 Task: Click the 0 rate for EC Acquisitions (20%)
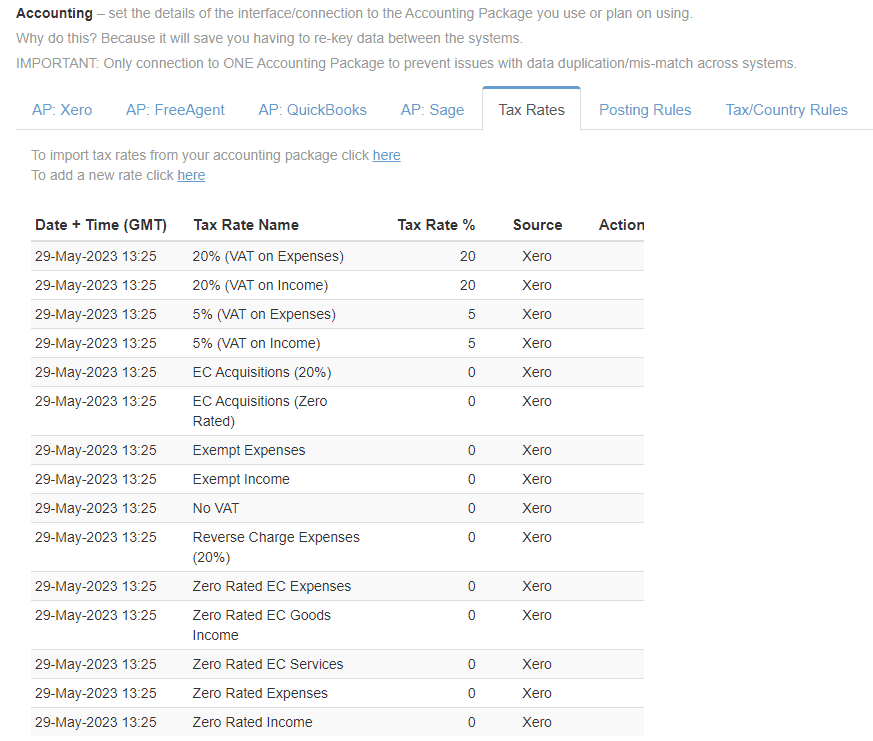click(472, 372)
